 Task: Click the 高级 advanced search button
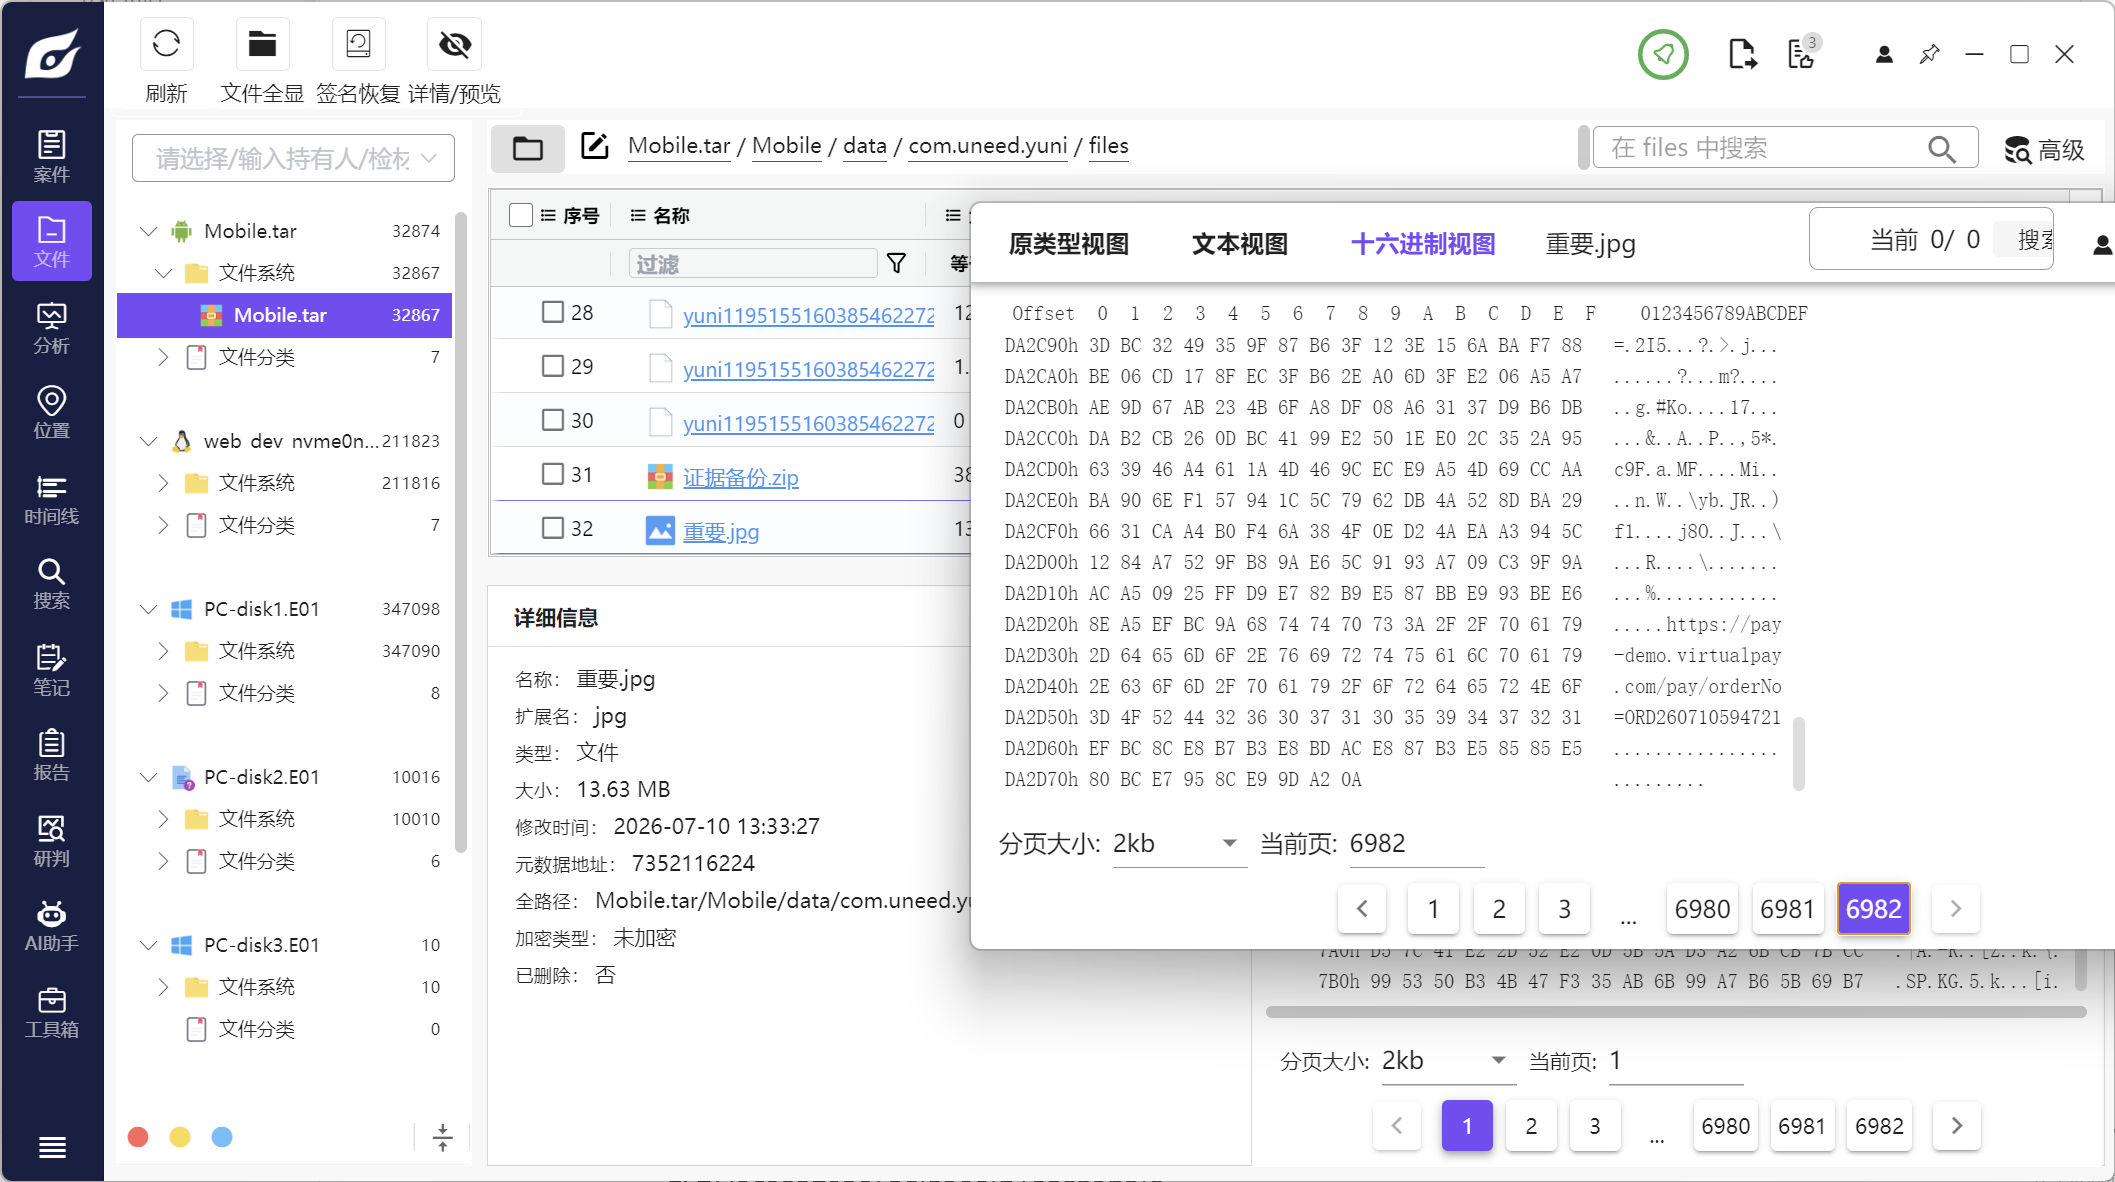[x=2044, y=150]
